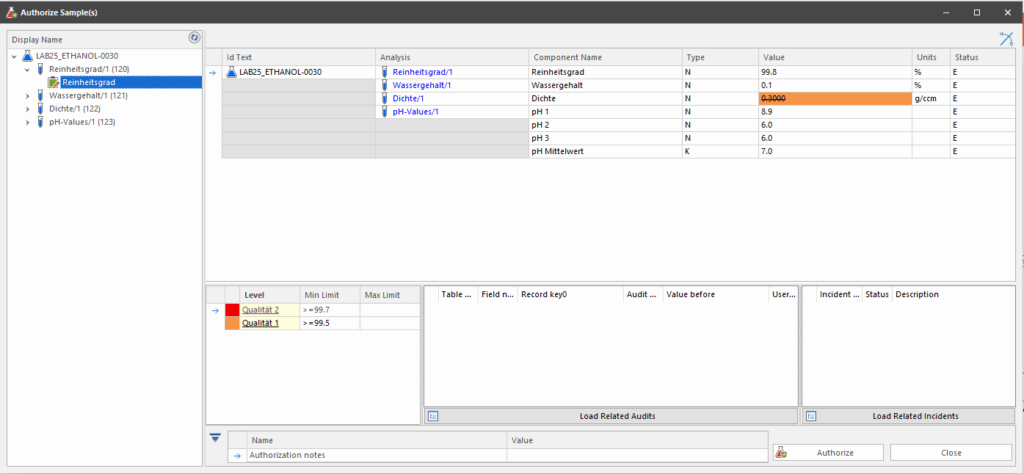1024x474 pixels.
Task: Open the Wassergehalt/1 analysis link
Action: point(421,86)
